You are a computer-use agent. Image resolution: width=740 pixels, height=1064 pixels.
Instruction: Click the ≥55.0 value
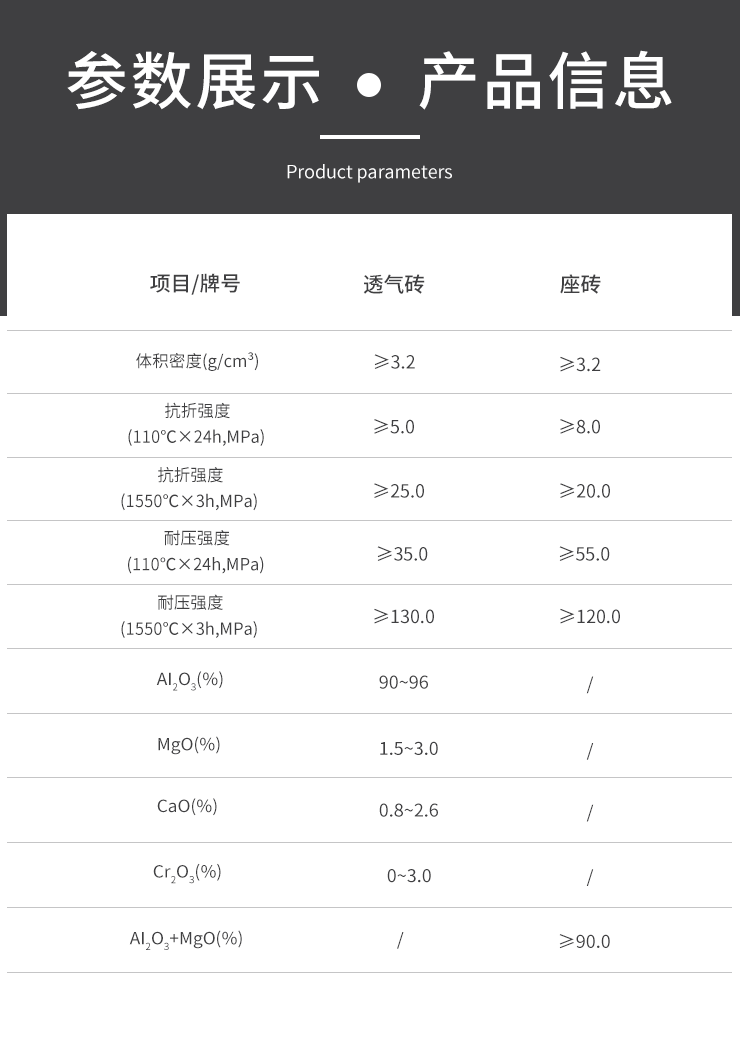[585, 554]
